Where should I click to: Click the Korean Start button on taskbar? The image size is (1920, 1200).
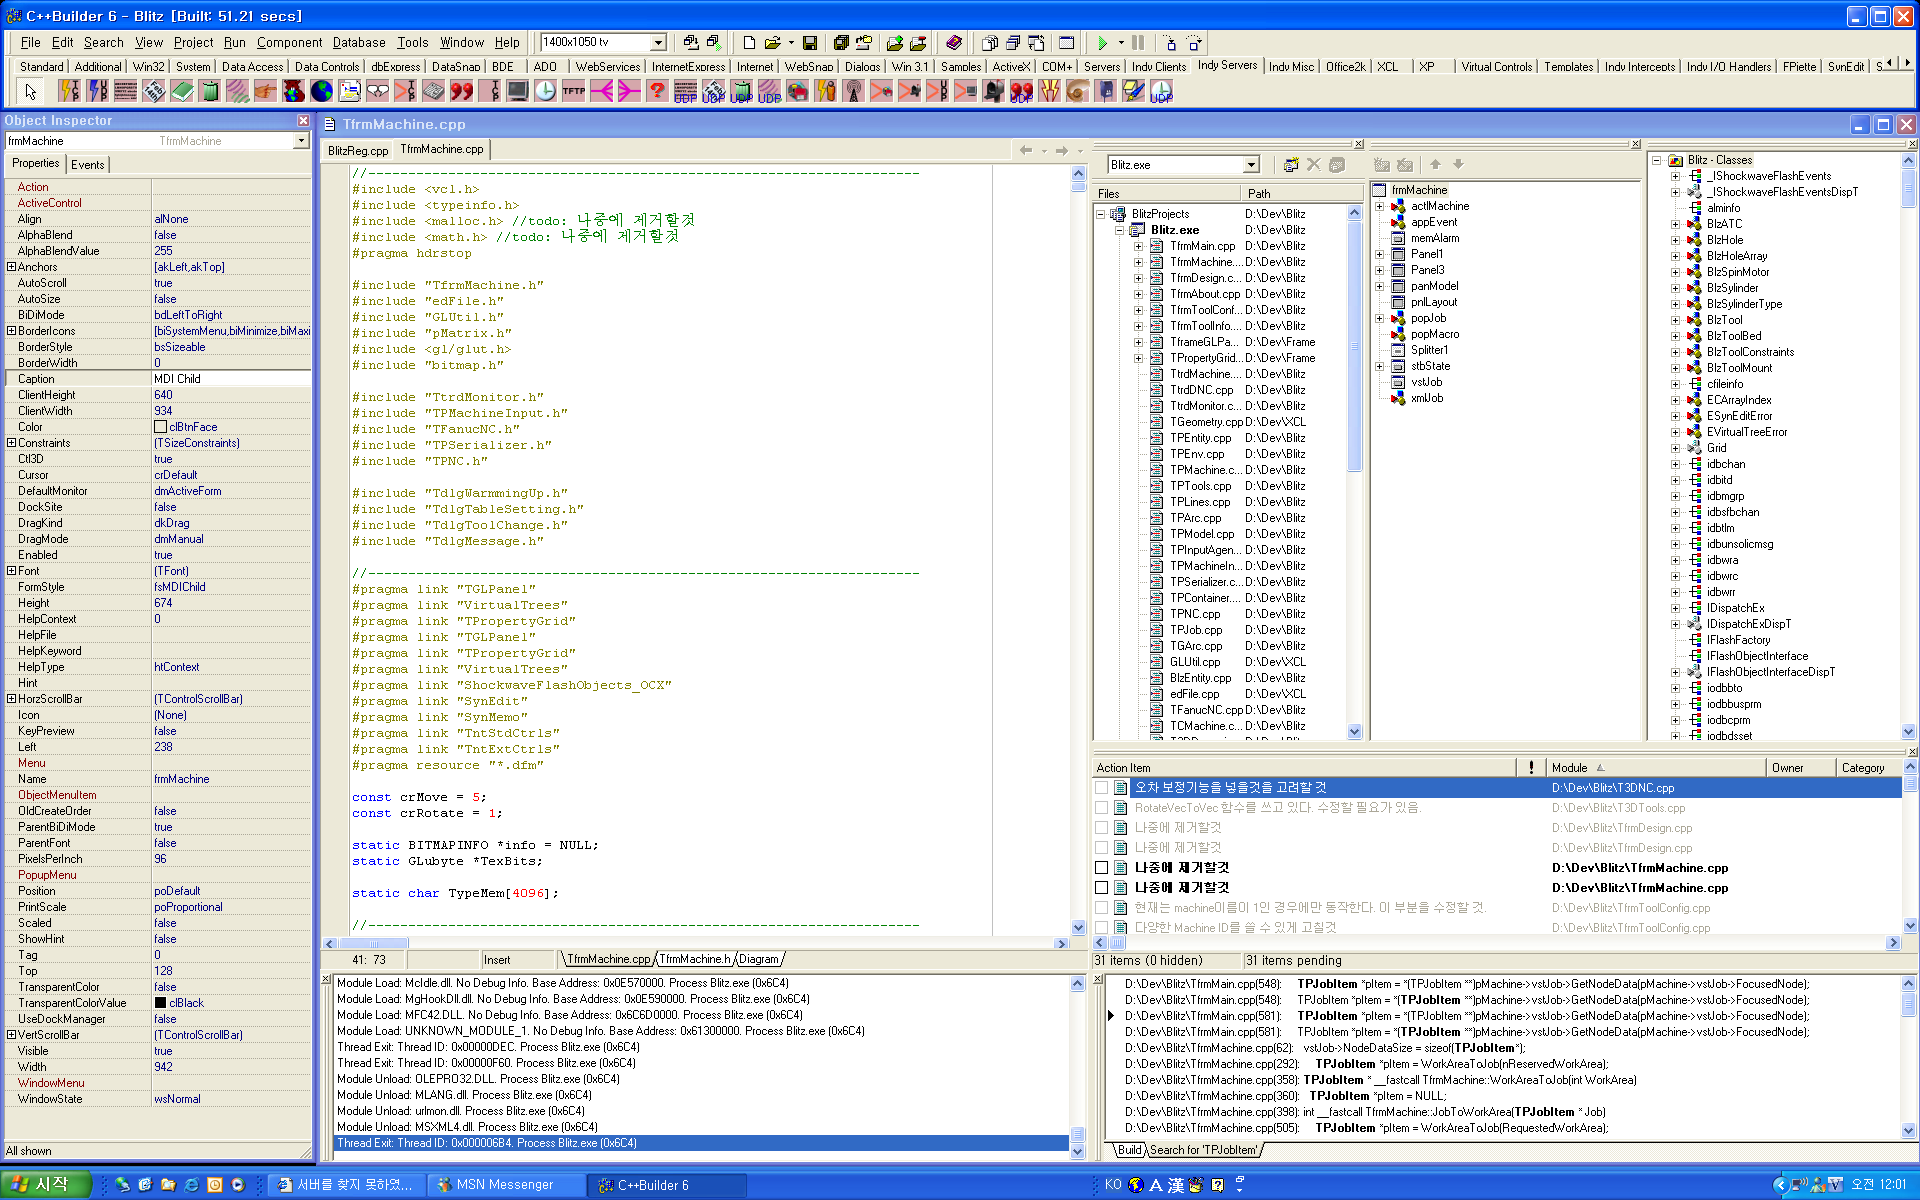point(46,1185)
